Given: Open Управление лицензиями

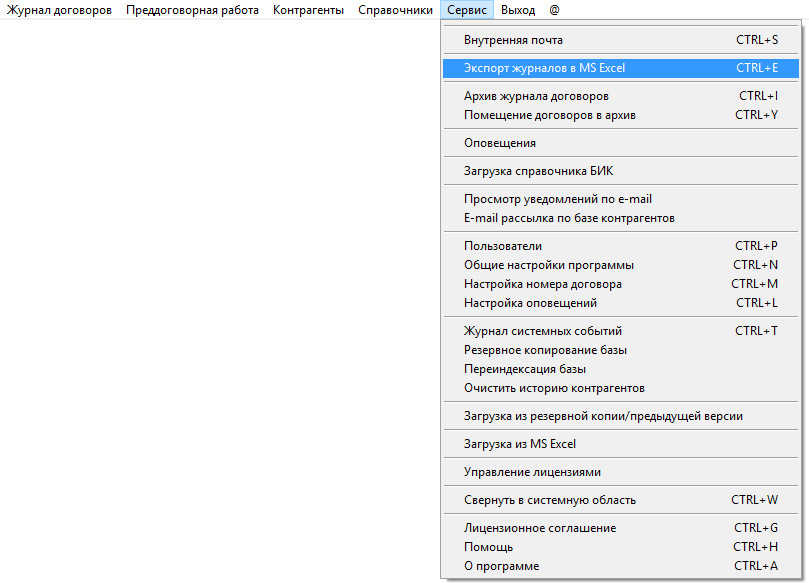Looking at the screenshot, I should tap(532, 472).
